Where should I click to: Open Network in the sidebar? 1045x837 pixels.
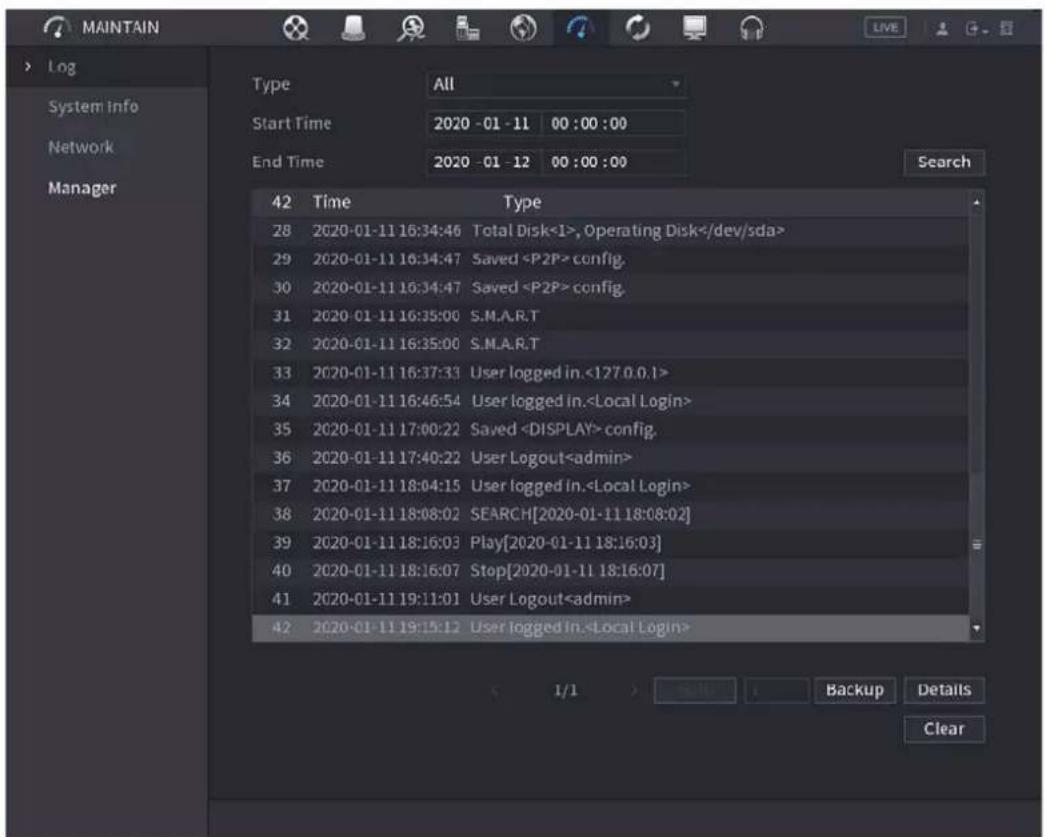pos(81,147)
